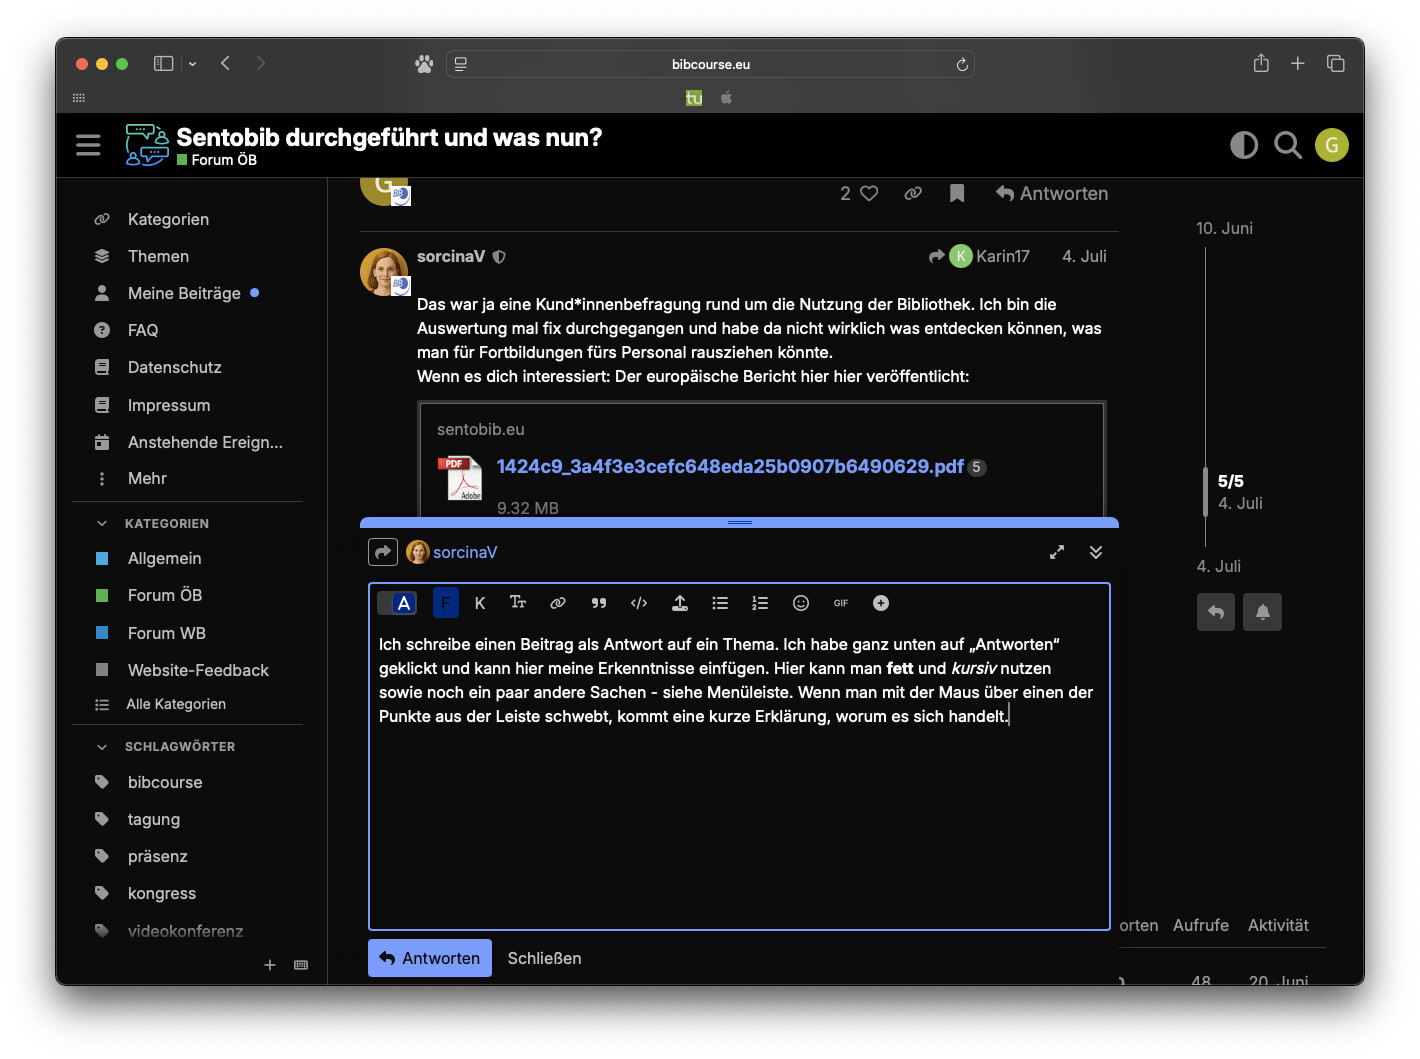Screen dimensions: 1420x1059
Task: Click the upload icon in the composer
Action: [x=680, y=603]
